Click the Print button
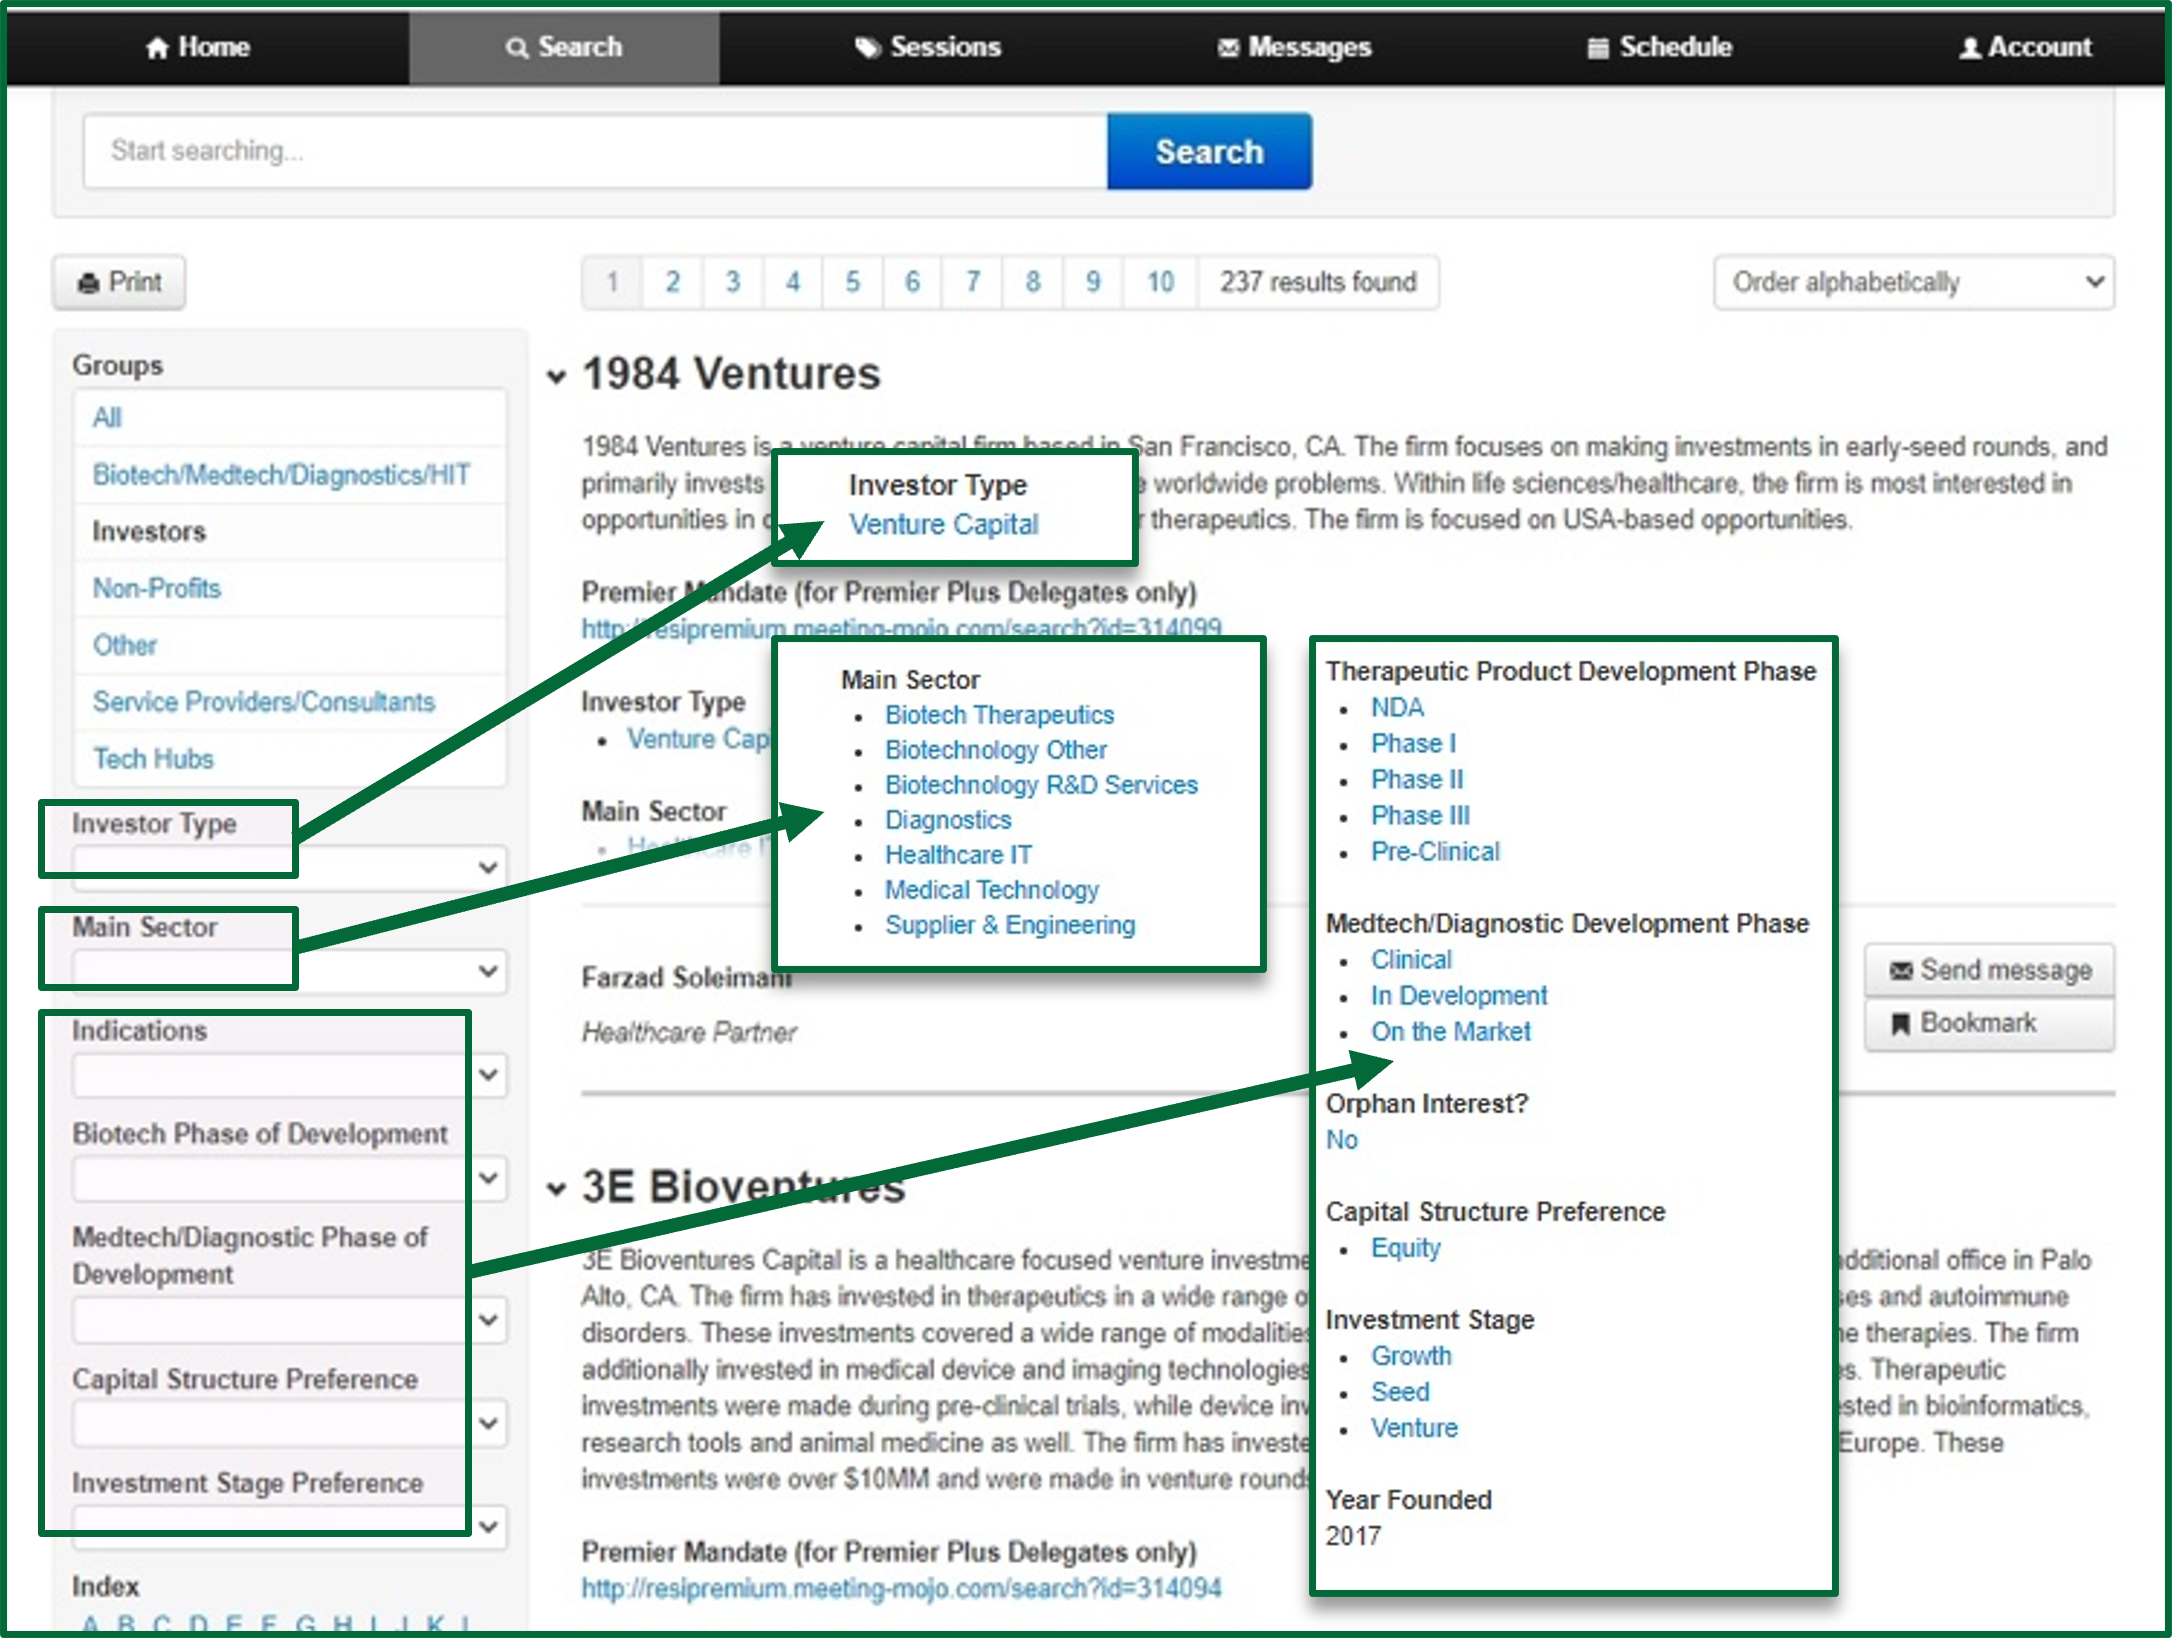 (119, 282)
